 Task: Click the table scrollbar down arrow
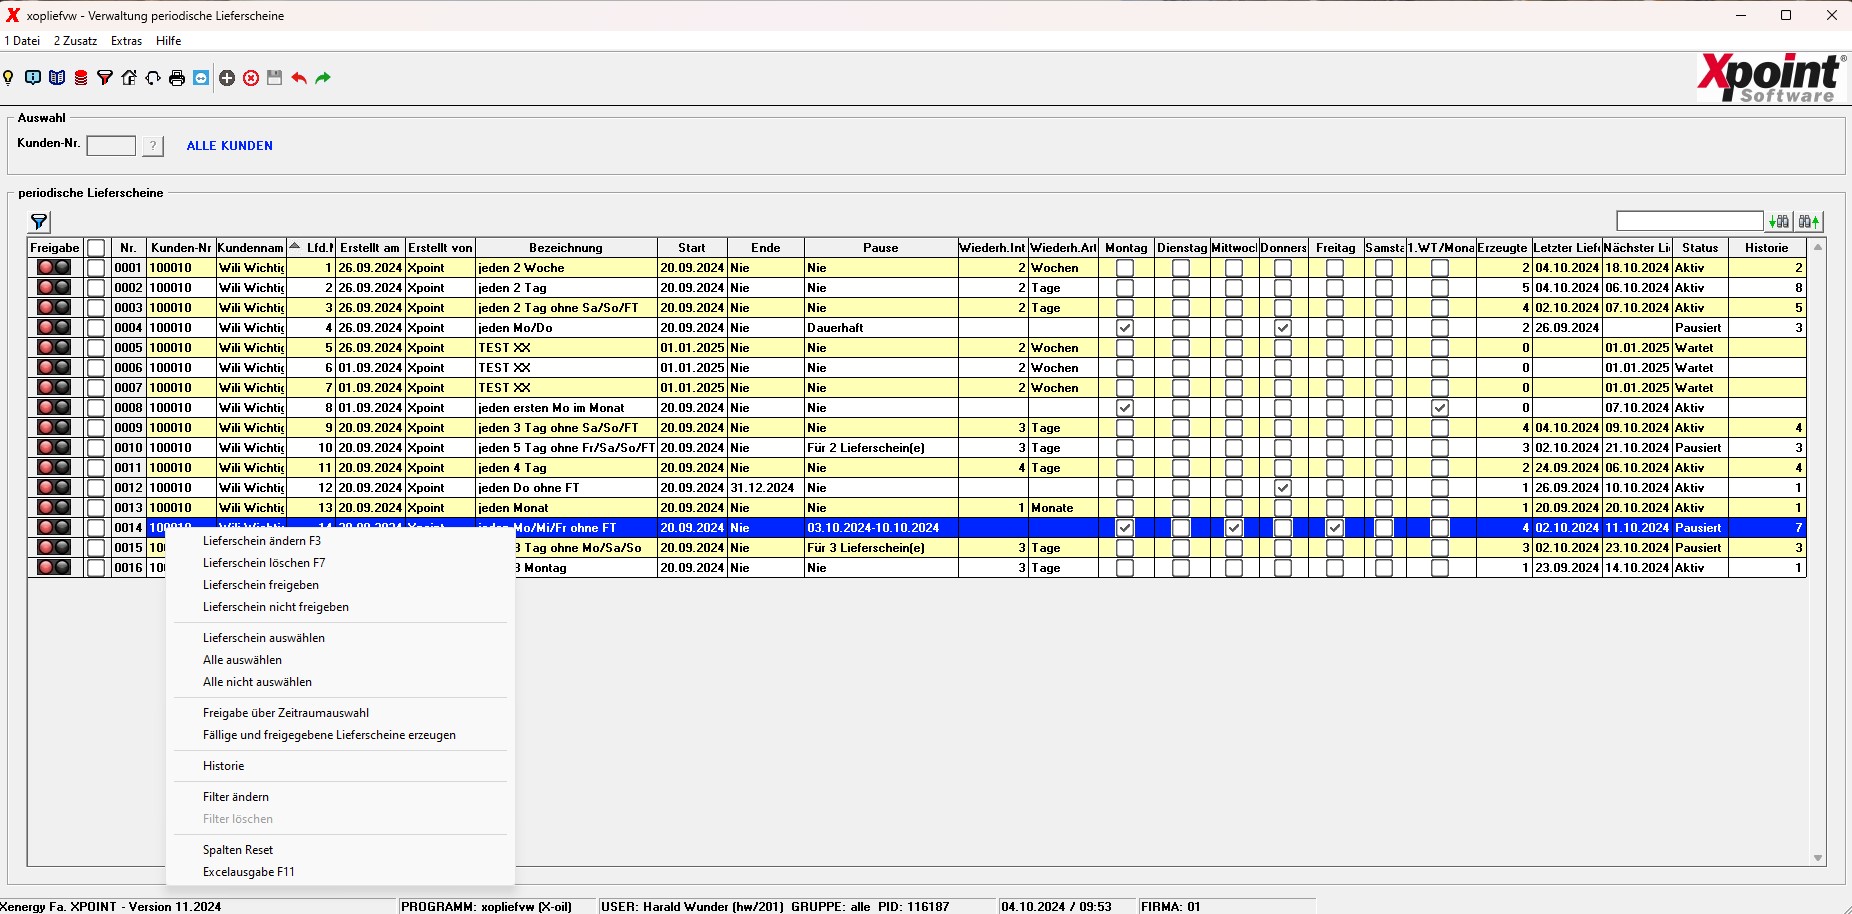pos(1818,858)
